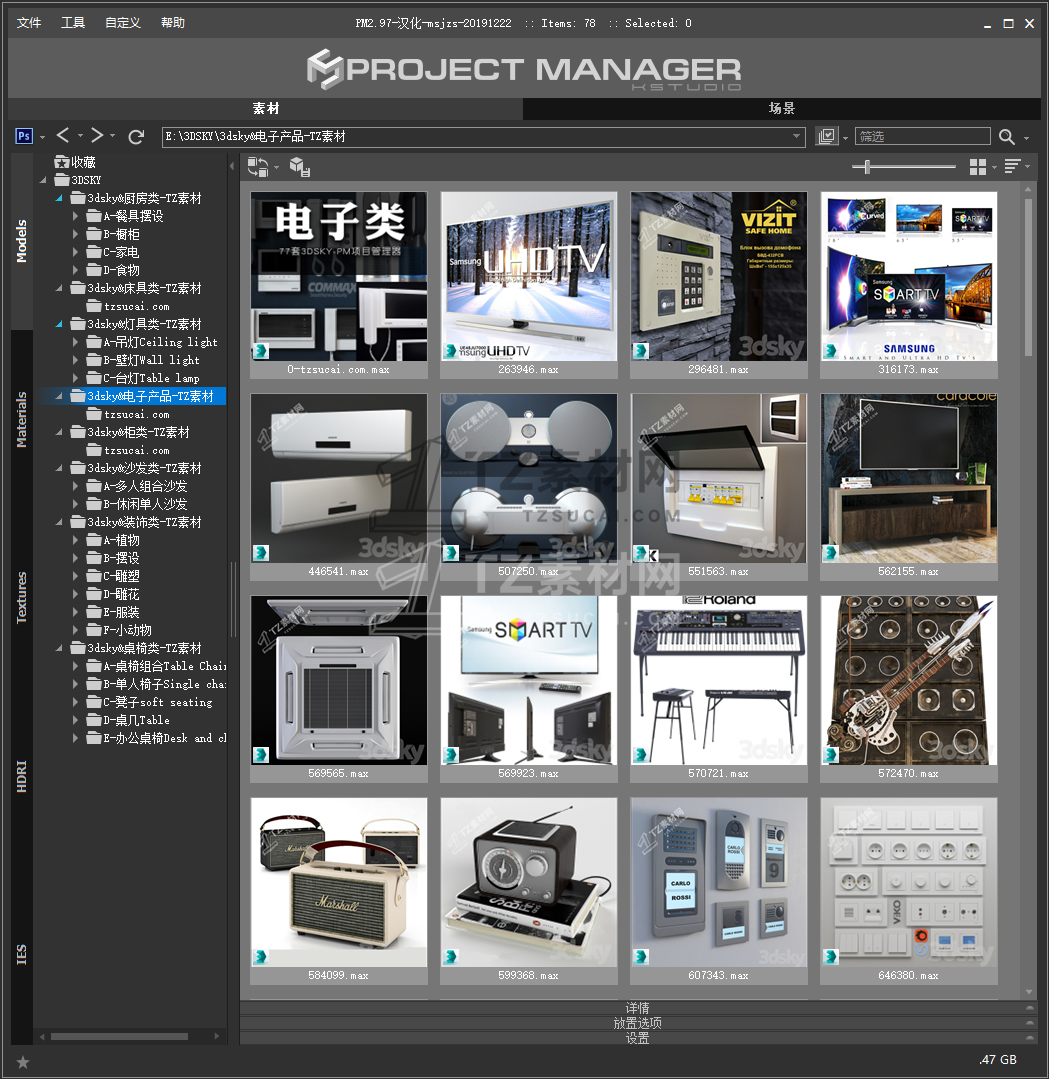The width and height of the screenshot is (1049, 1079).
Task: Adjust the thumbnail size slider
Action: point(867,167)
